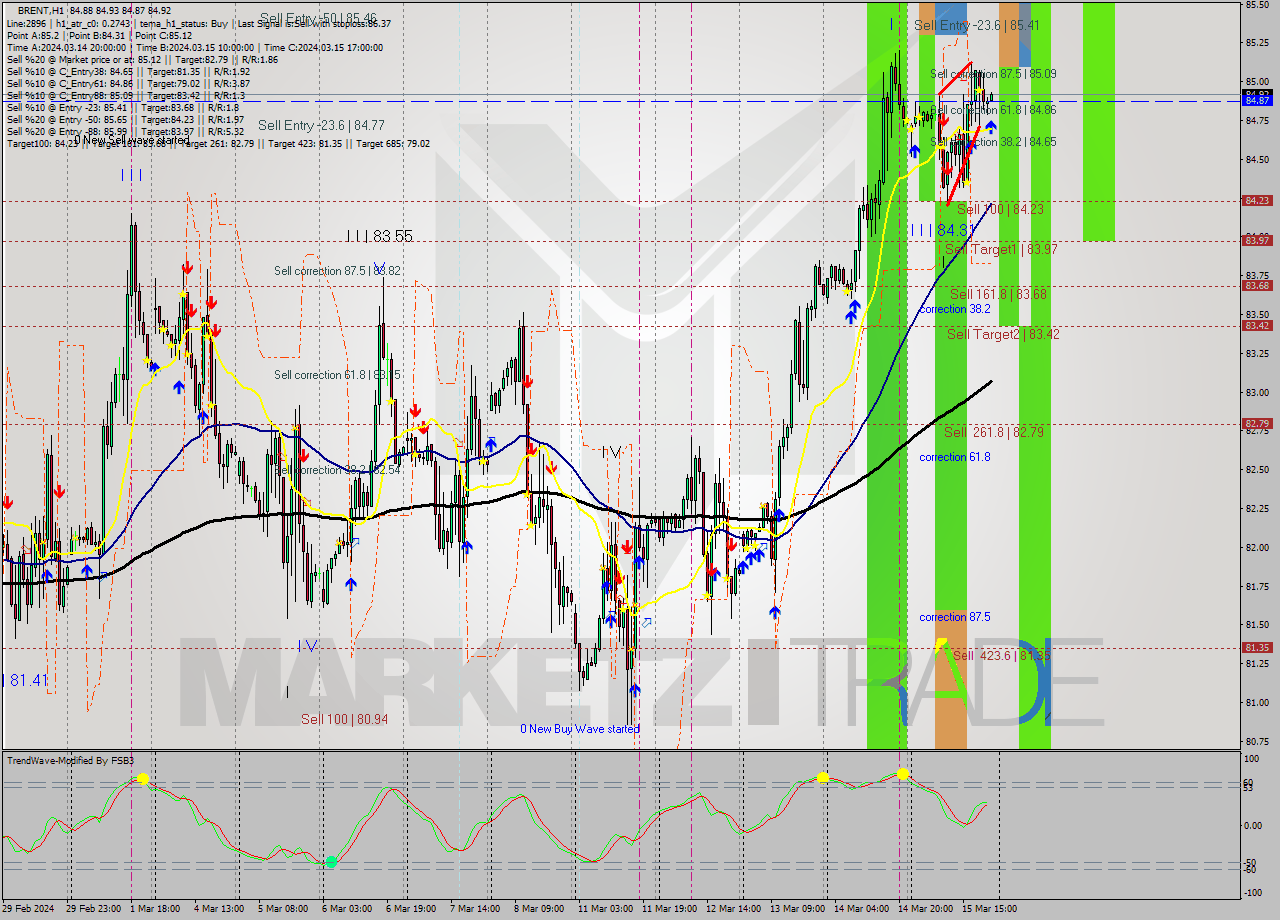1280x920 pixels.
Task: Select the '13 Mar 09:00' time label
Action: pyautogui.click(x=796, y=908)
